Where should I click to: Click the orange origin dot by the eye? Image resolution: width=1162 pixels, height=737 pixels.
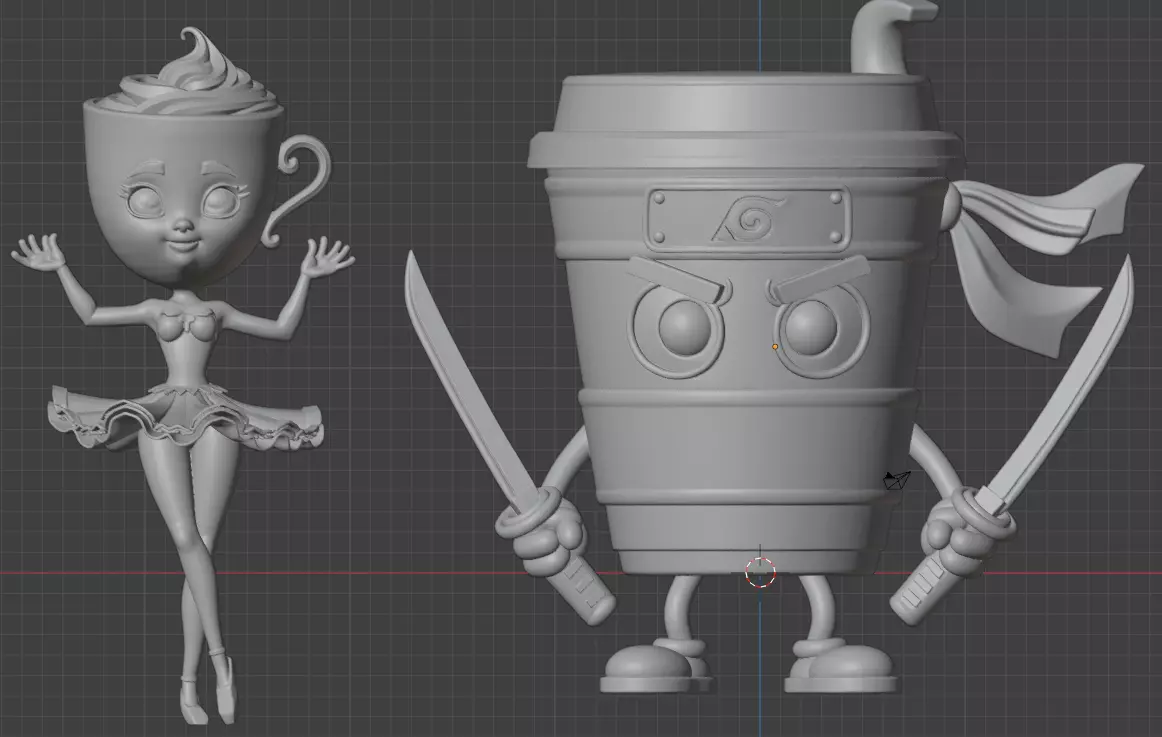click(775, 347)
